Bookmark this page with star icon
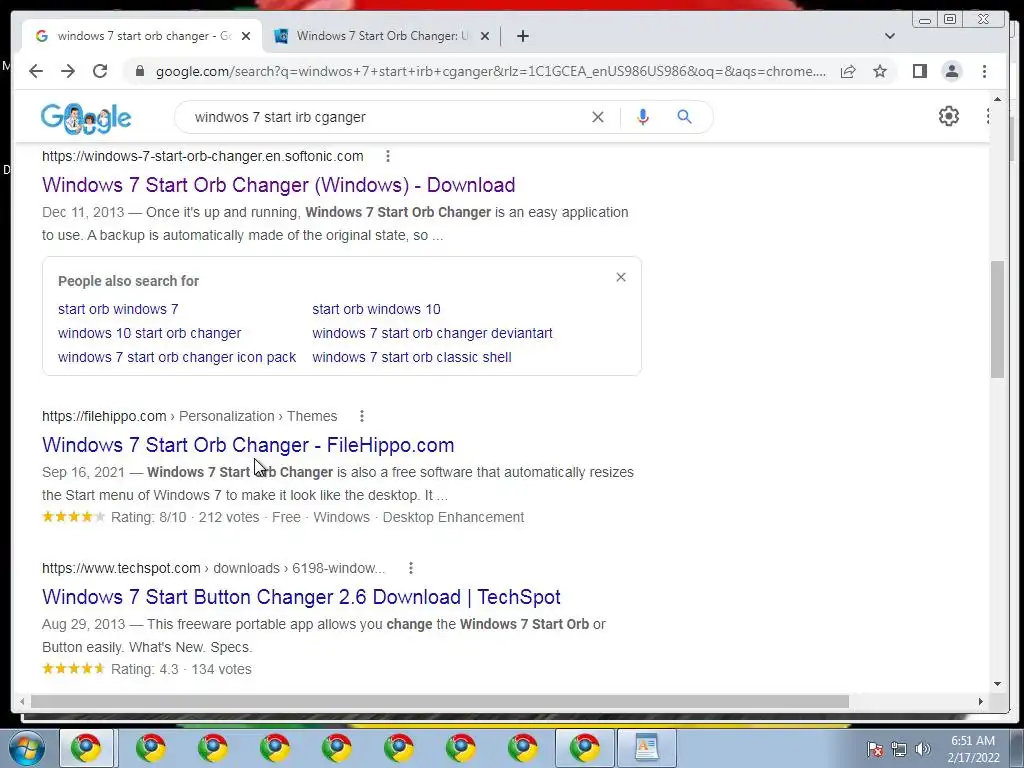This screenshot has width=1024, height=768. [x=880, y=71]
